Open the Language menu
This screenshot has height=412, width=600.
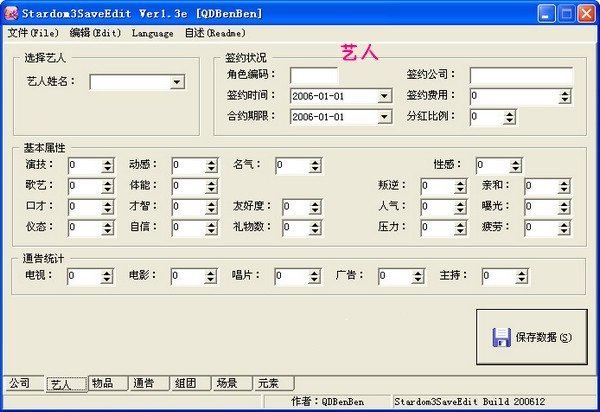[x=152, y=32]
